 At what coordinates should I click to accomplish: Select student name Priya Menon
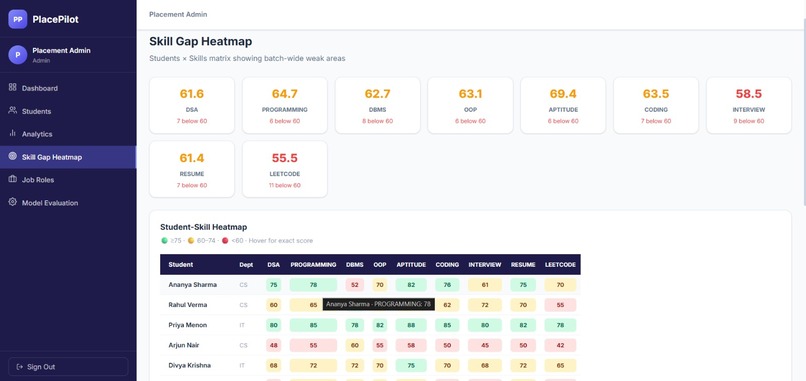tap(188, 325)
